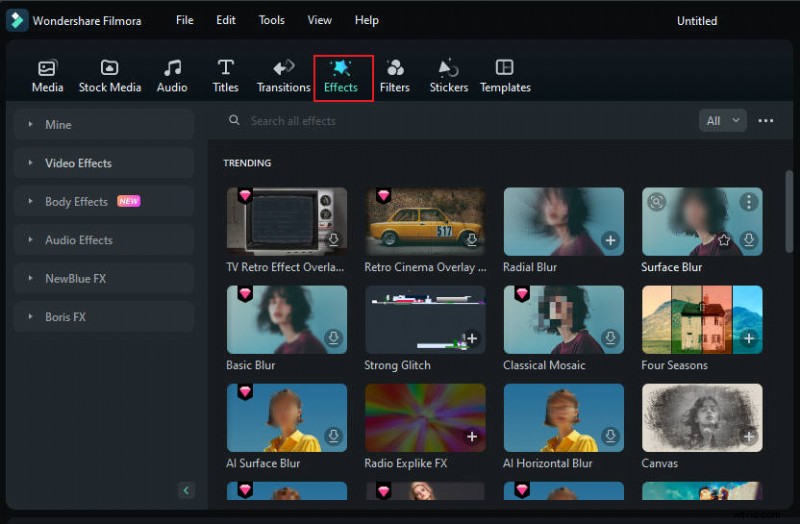
Task: Favorite the Surface Blur effect star
Action: [724, 240]
